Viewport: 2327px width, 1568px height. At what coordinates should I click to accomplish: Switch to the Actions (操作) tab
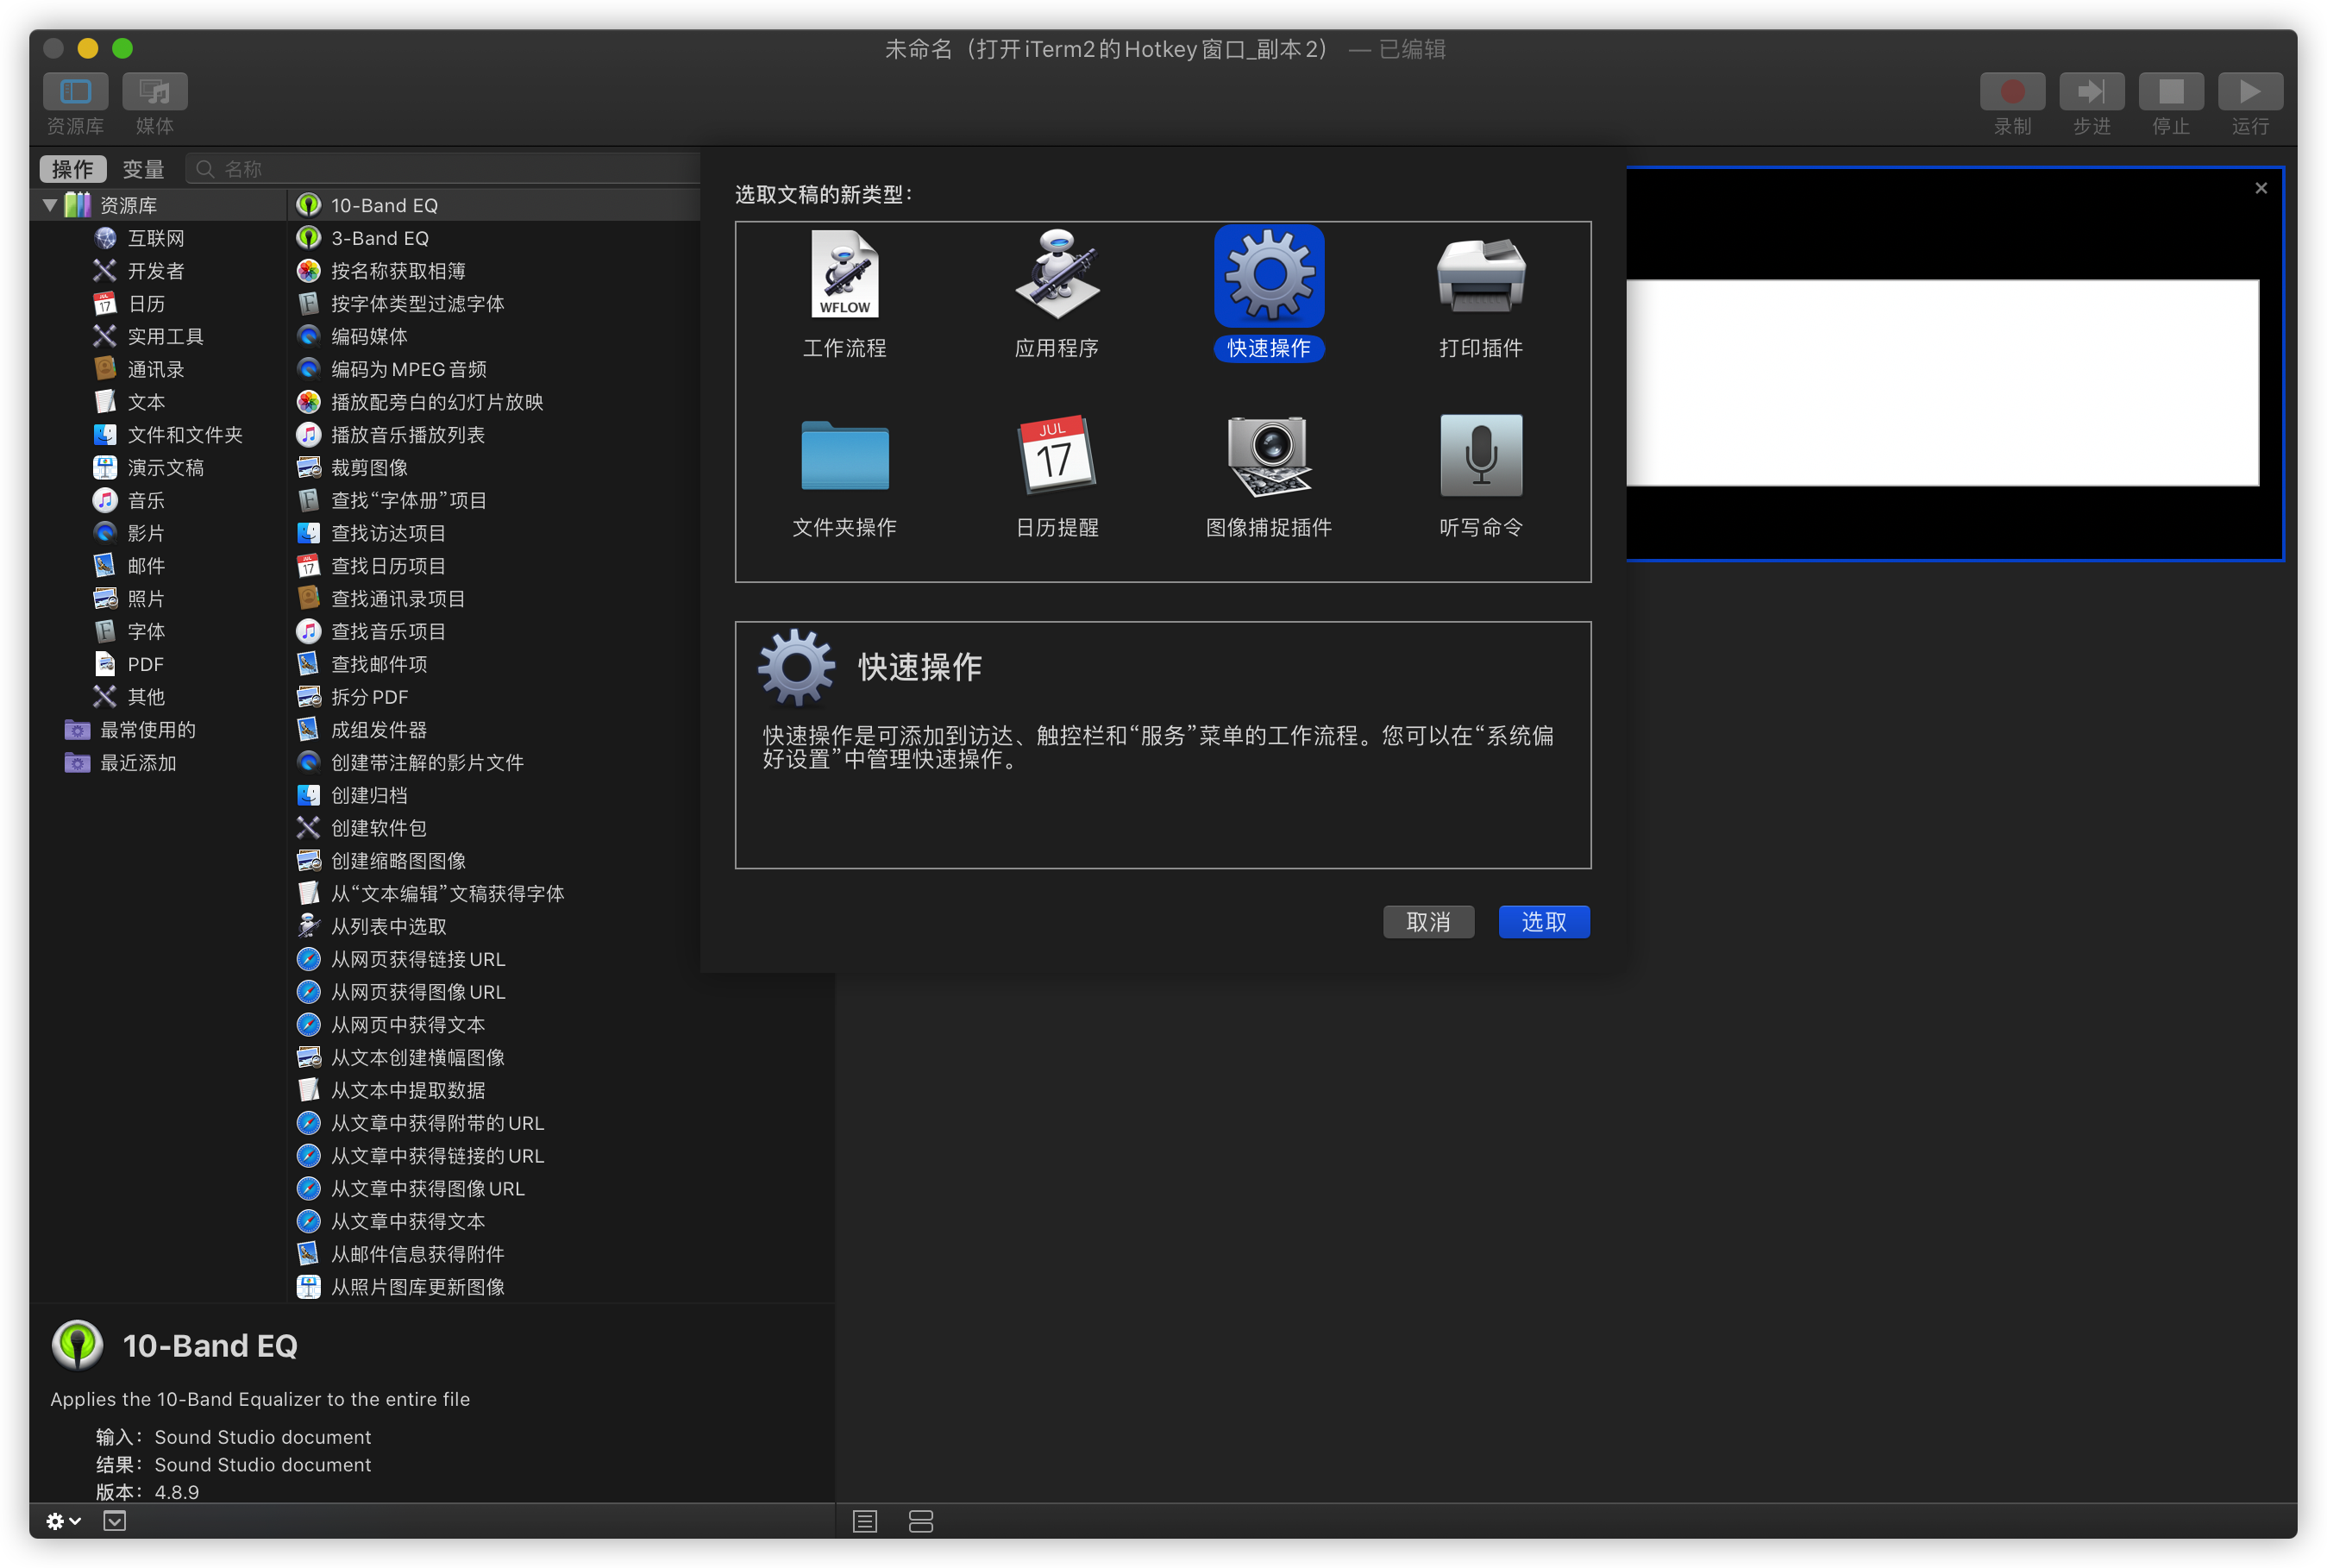coord(72,169)
